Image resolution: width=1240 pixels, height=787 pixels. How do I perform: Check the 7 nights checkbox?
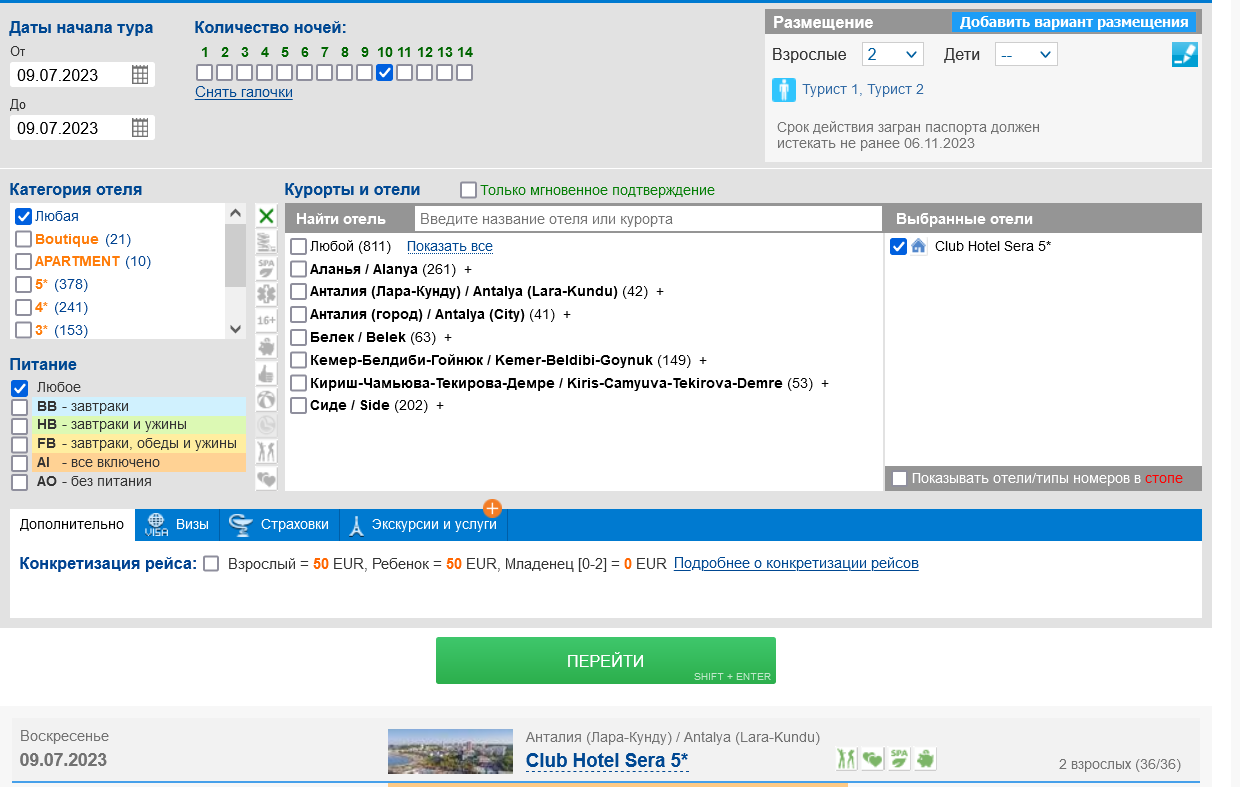(x=324, y=72)
